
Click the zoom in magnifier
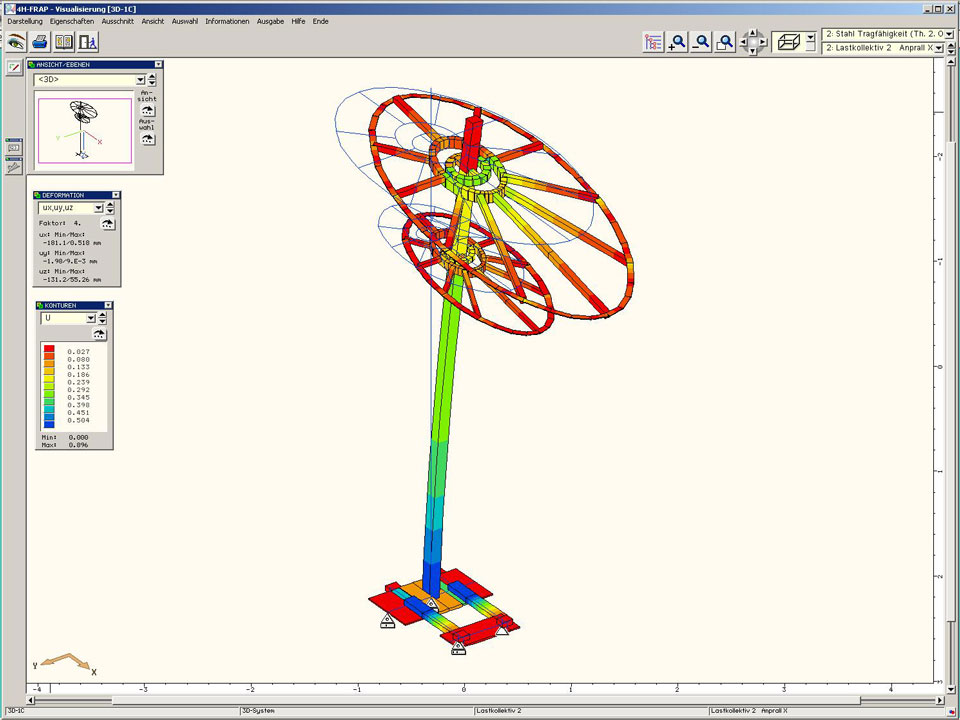coord(678,42)
